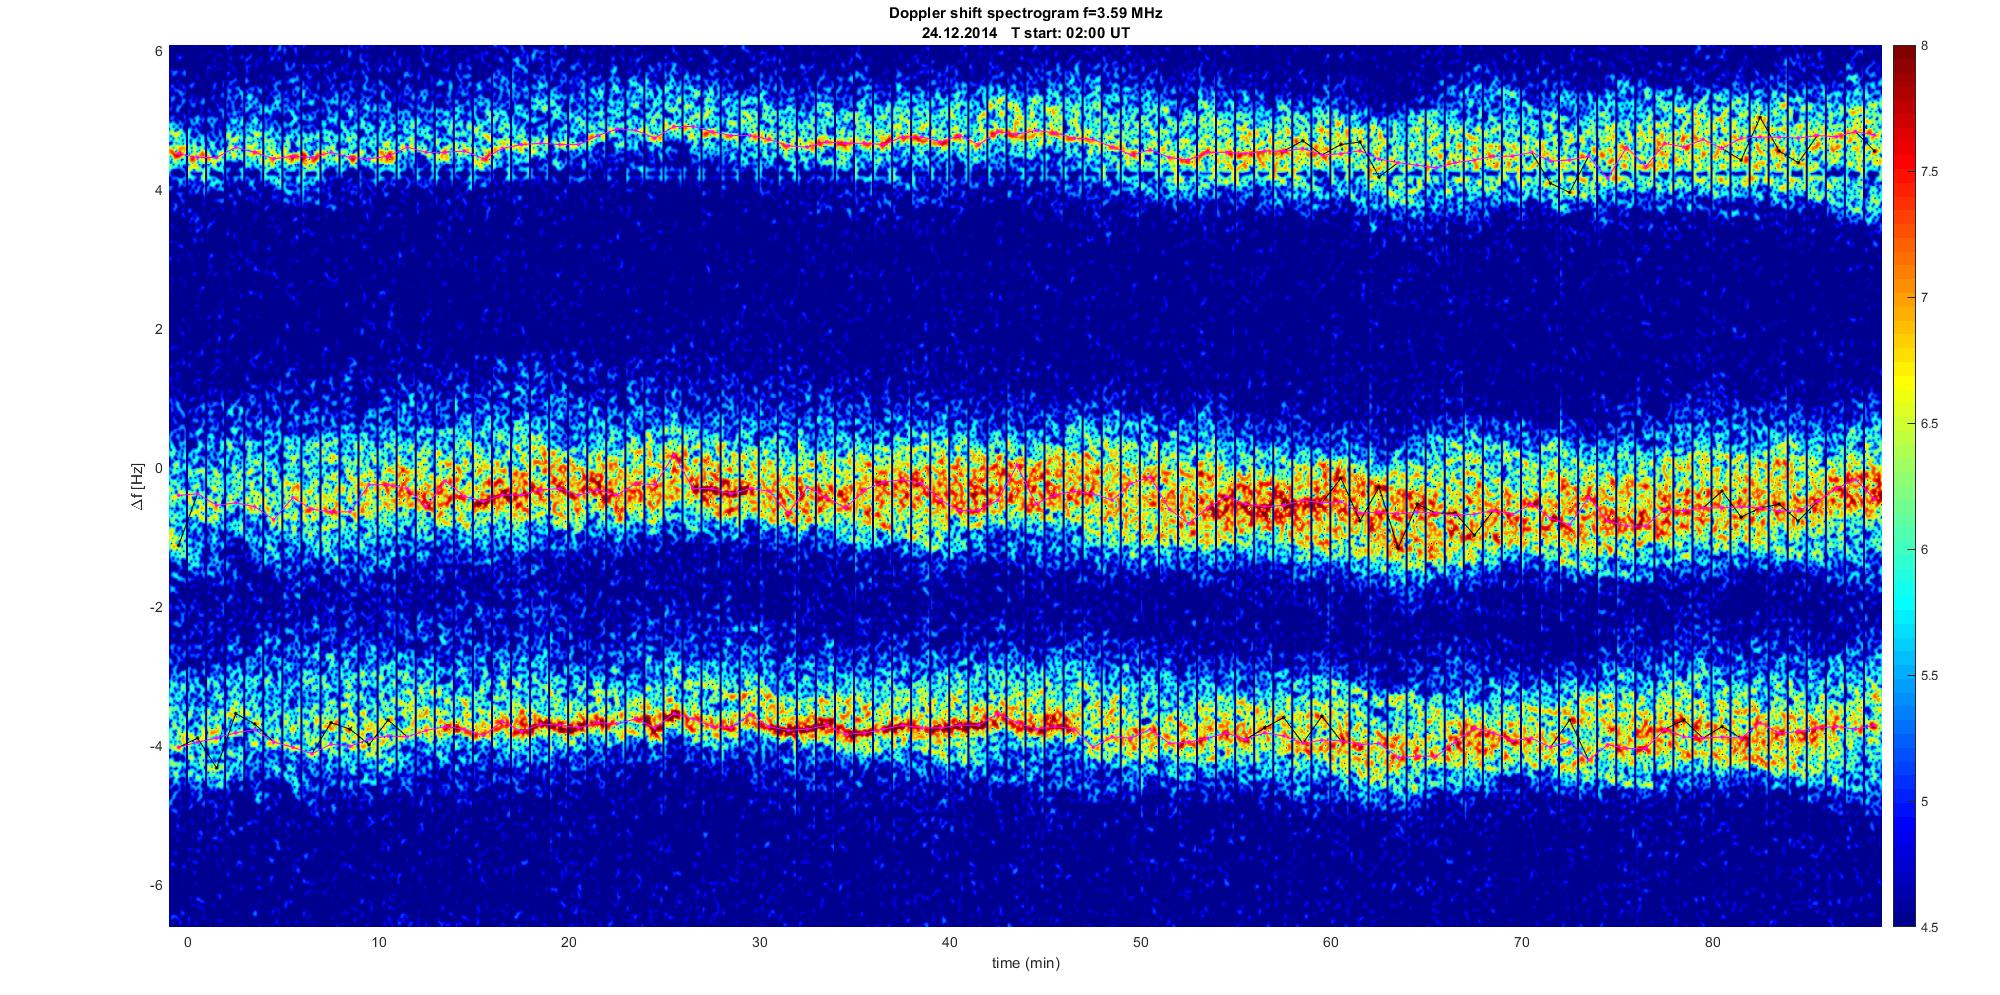This screenshot has width=2000, height=995.
Task: Click the time-axis tick label "80"
Action: (1713, 942)
